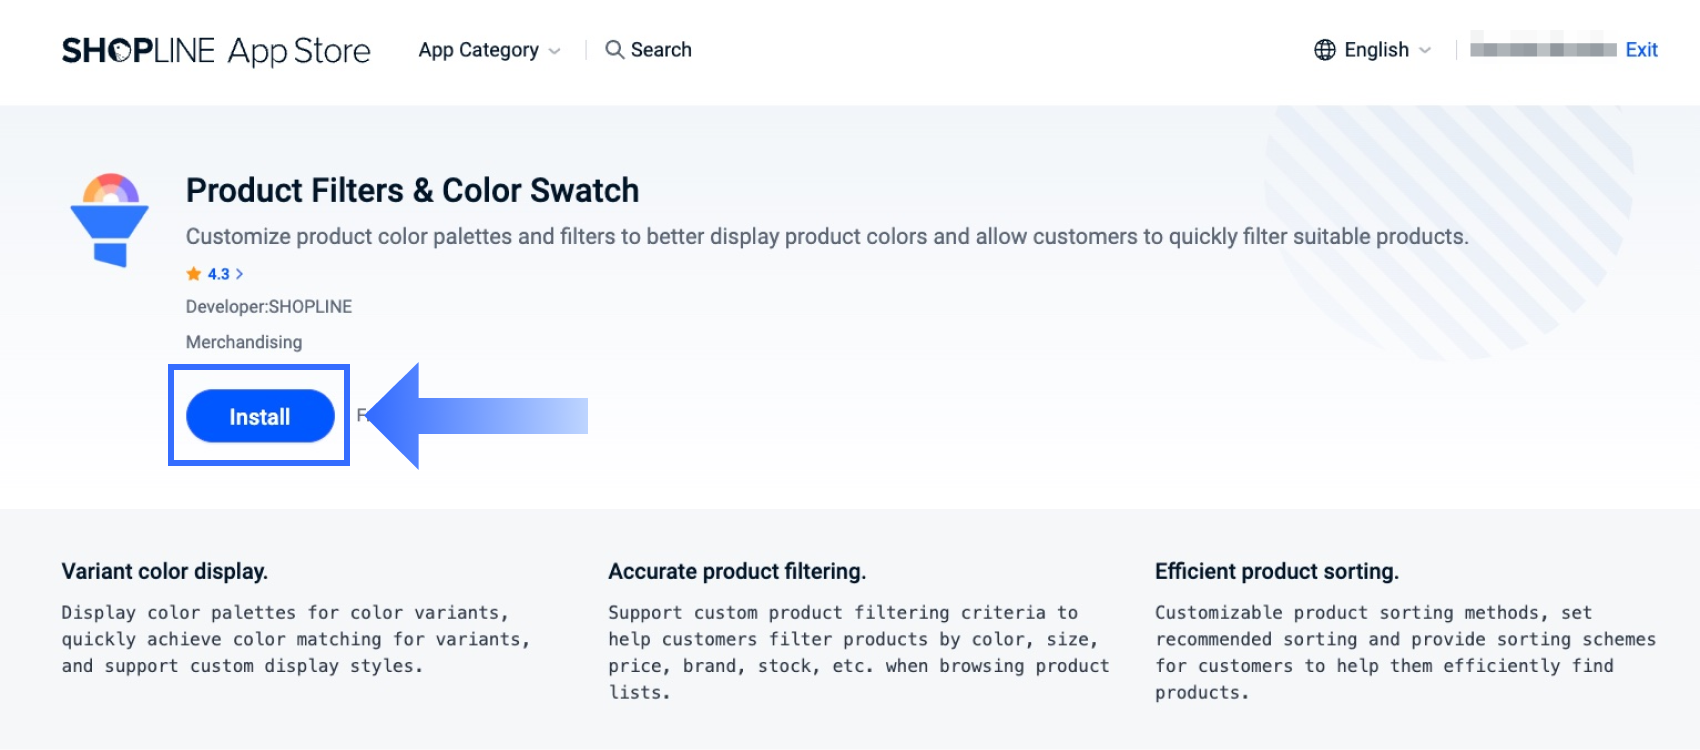Click the Accurate product filtering heading

tap(737, 571)
